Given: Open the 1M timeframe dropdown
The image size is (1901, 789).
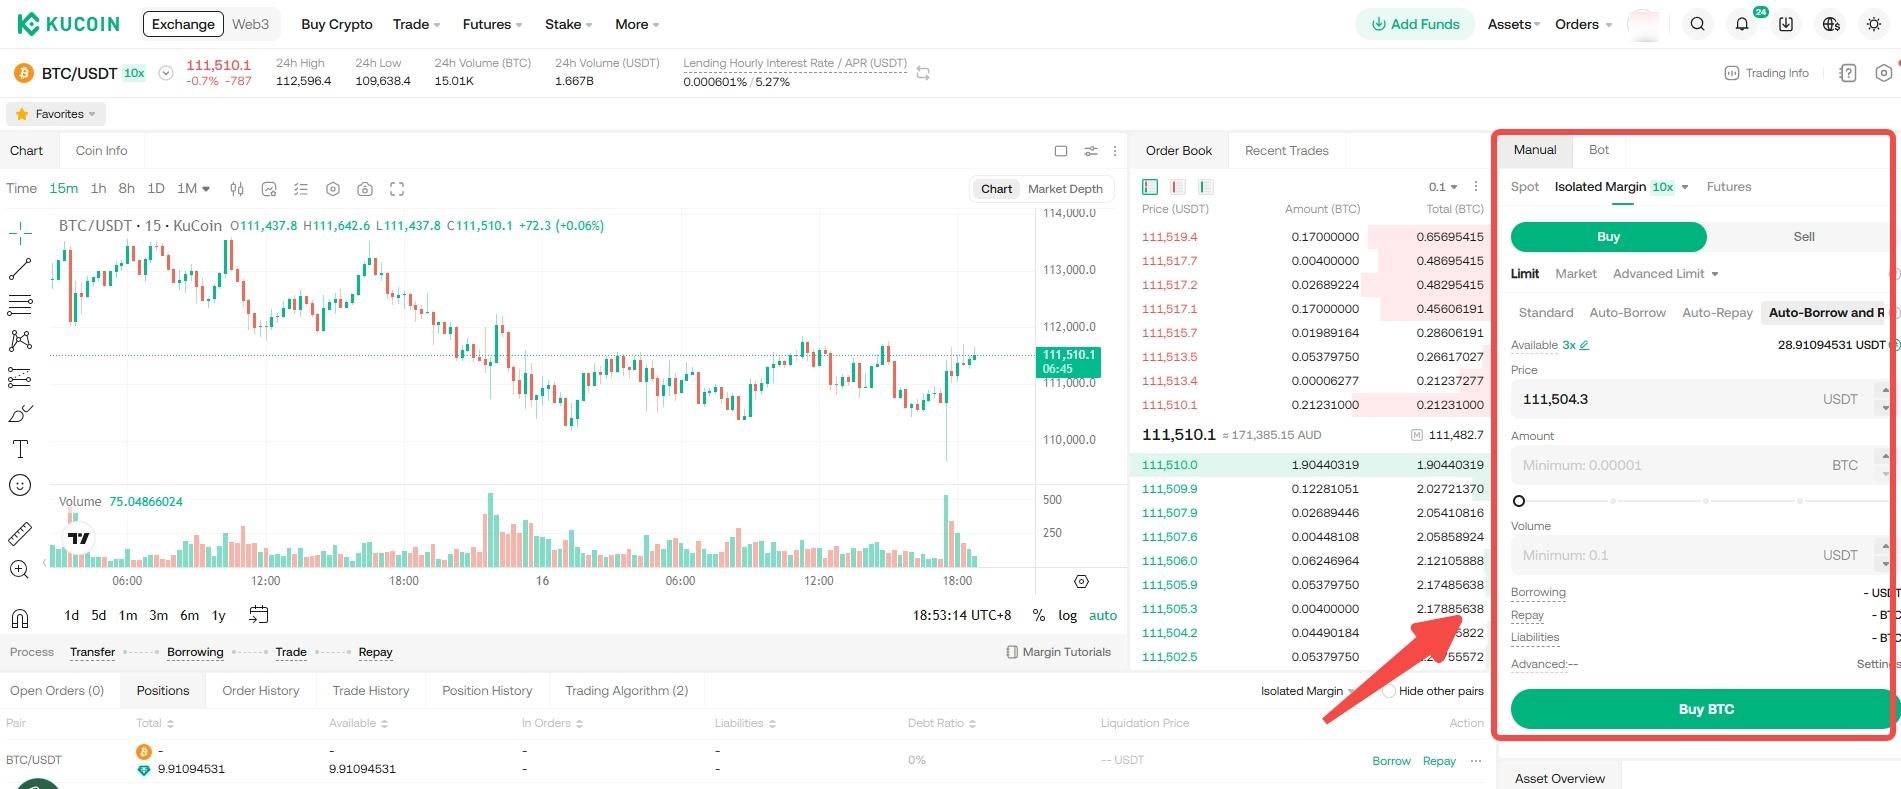Looking at the screenshot, I should click(x=193, y=188).
